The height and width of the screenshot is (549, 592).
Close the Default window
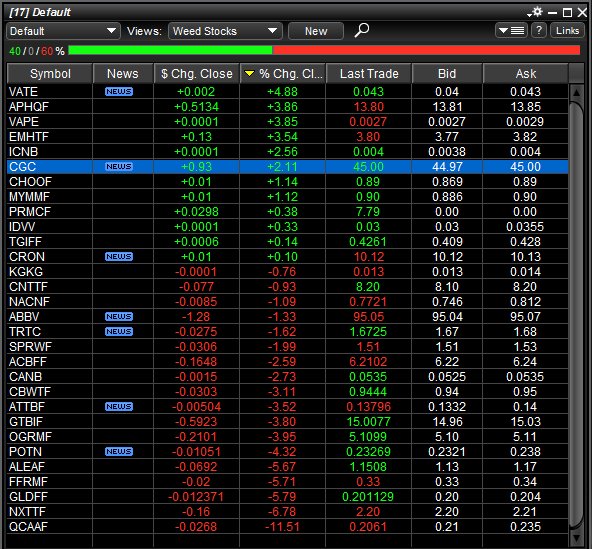[x=582, y=13]
